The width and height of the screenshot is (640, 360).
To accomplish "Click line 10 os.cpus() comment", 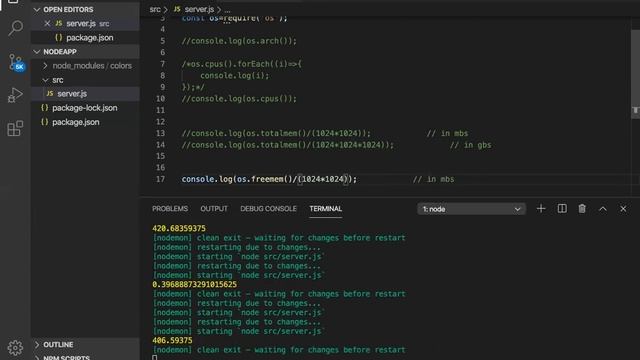I will coord(239,98).
